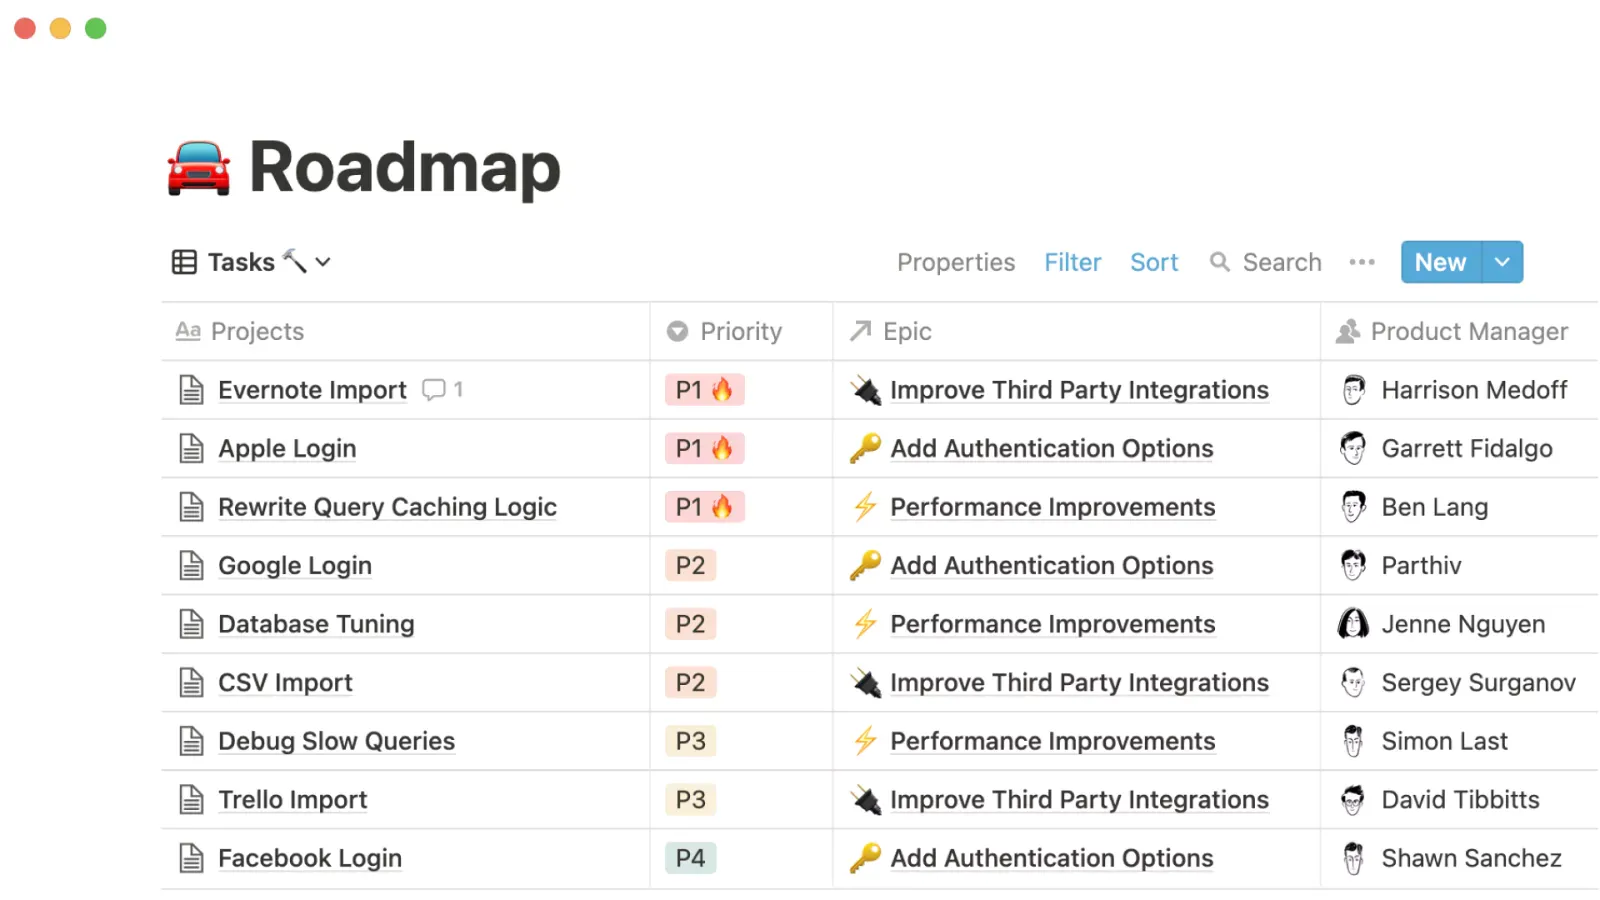
Task: Open the Database Tuning project page
Action: 316,623
